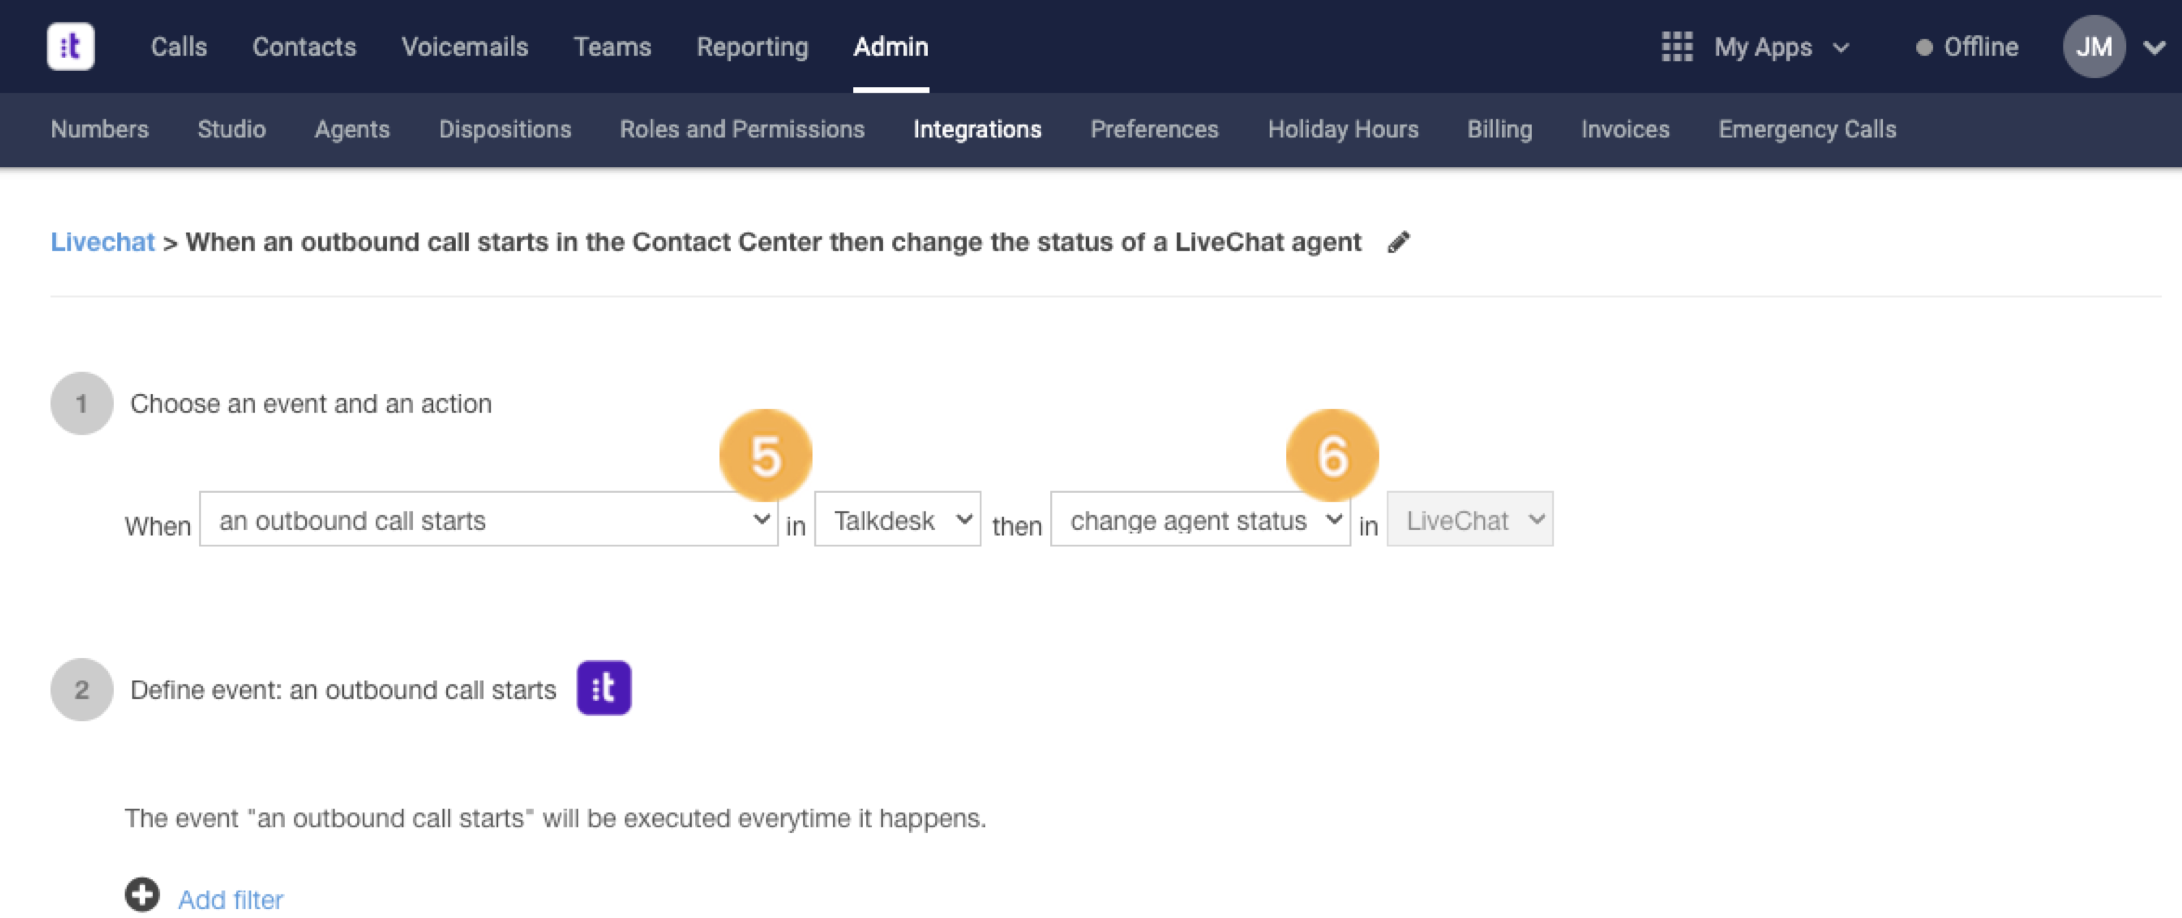Open the Reporting menu
Image resolution: width=2182 pixels, height=918 pixels.
(x=752, y=47)
